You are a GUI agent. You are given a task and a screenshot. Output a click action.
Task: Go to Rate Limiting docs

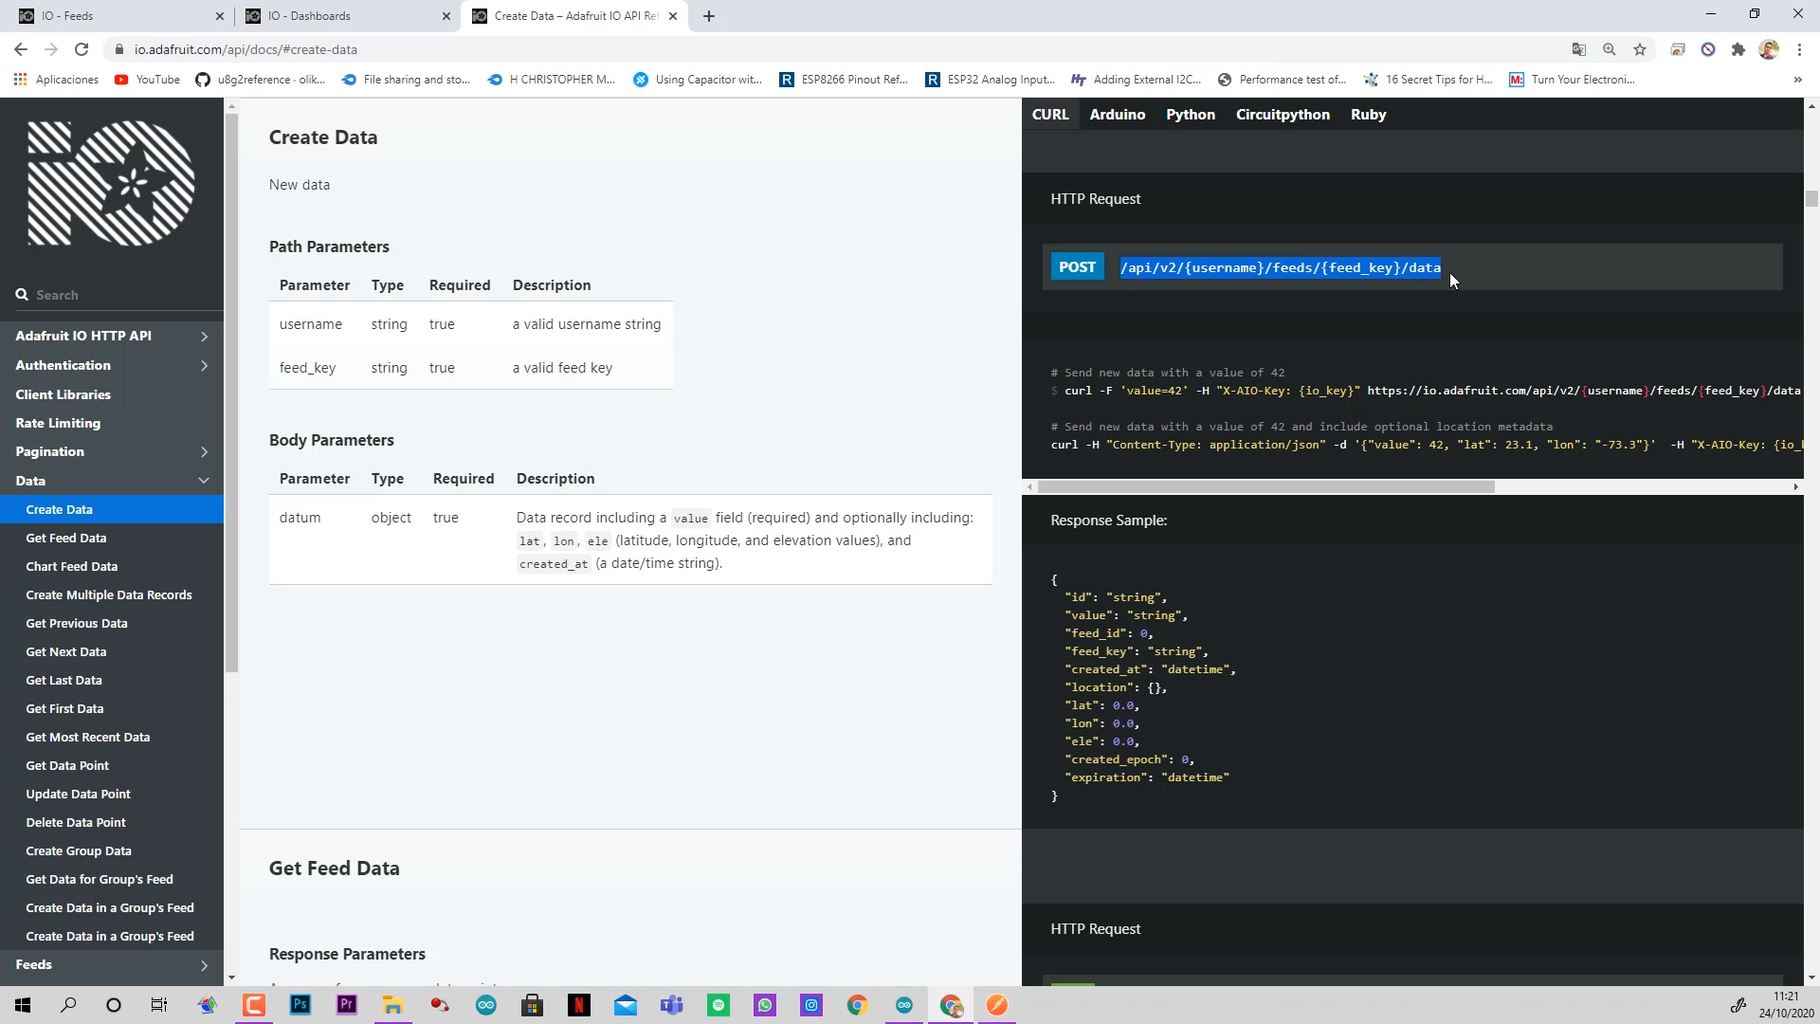coord(58,423)
